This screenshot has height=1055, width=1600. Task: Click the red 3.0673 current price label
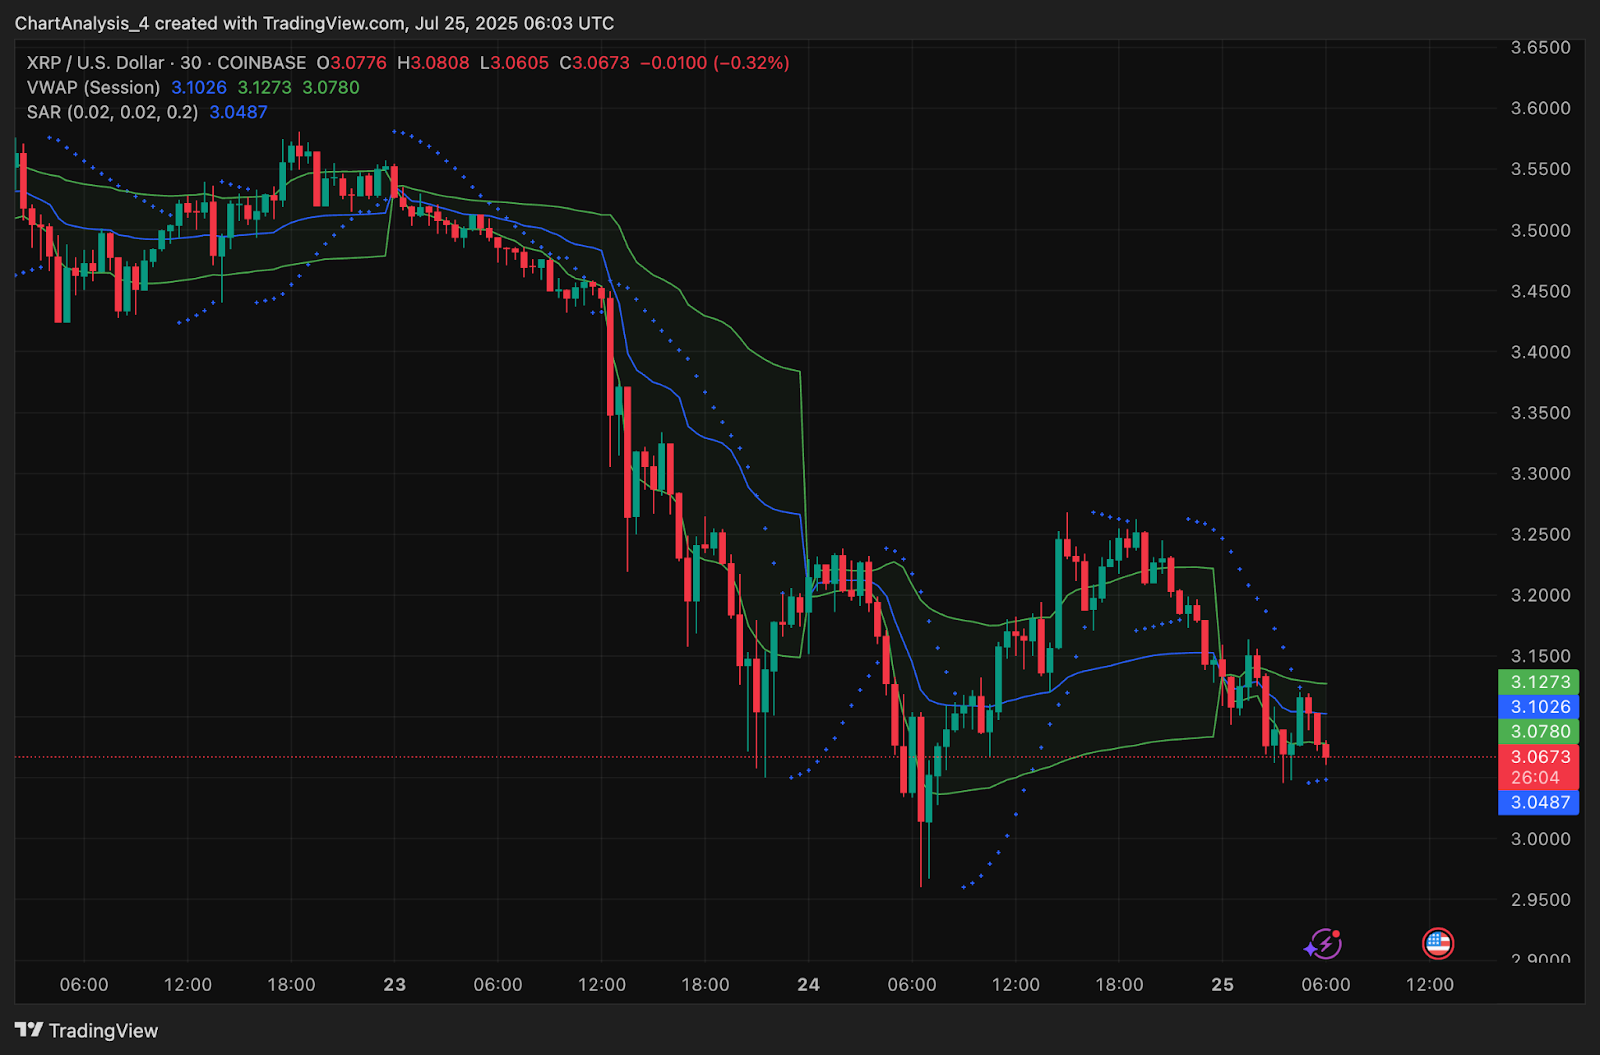1538,757
